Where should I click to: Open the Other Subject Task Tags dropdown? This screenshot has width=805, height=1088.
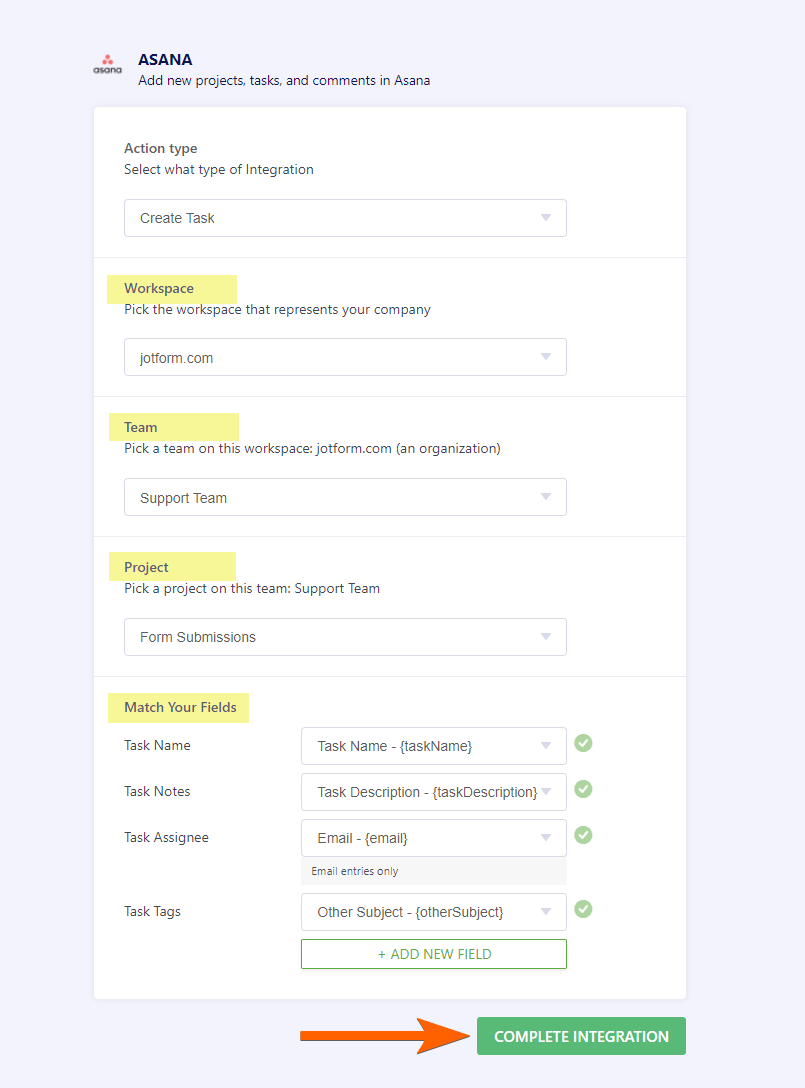433,912
